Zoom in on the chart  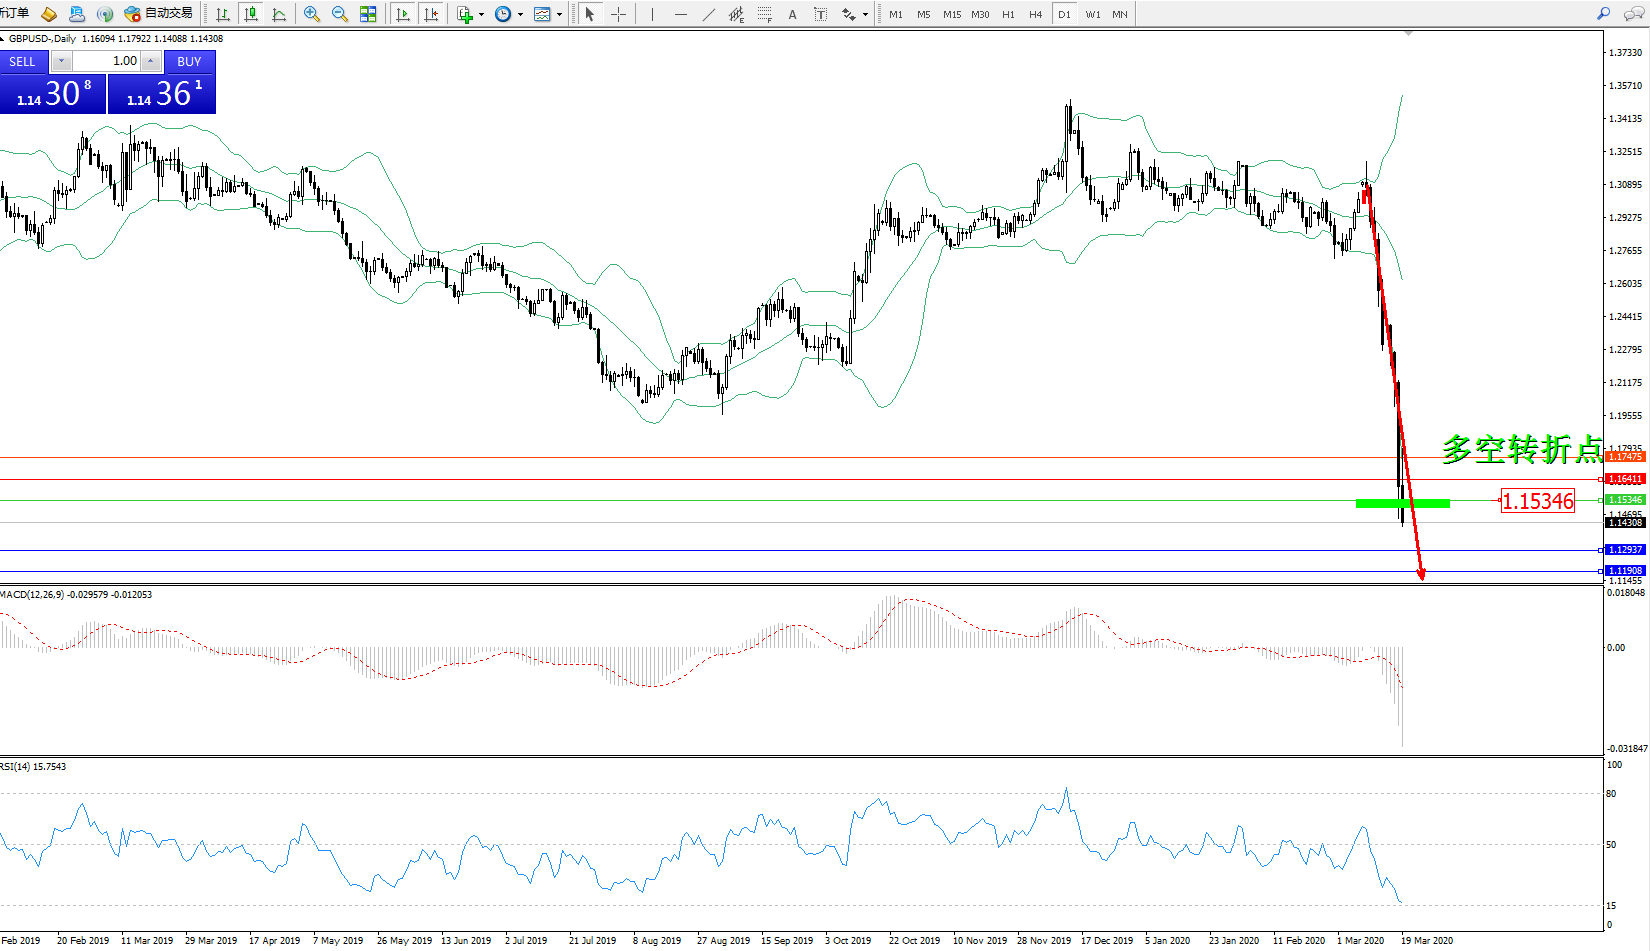312,14
